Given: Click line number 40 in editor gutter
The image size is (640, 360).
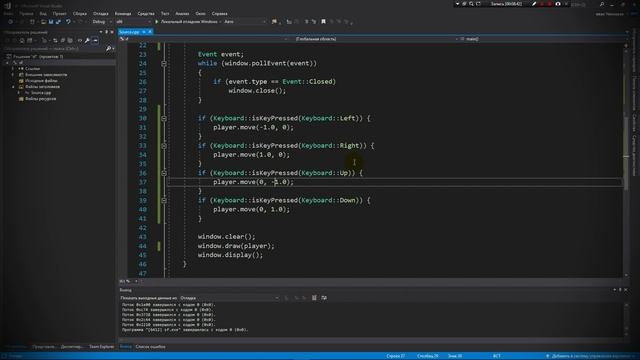Looking at the screenshot, I should (142, 209).
